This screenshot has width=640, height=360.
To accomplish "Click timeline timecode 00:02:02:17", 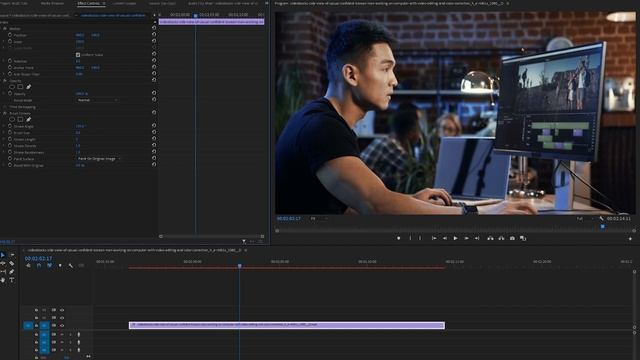I will (x=38, y=259).
